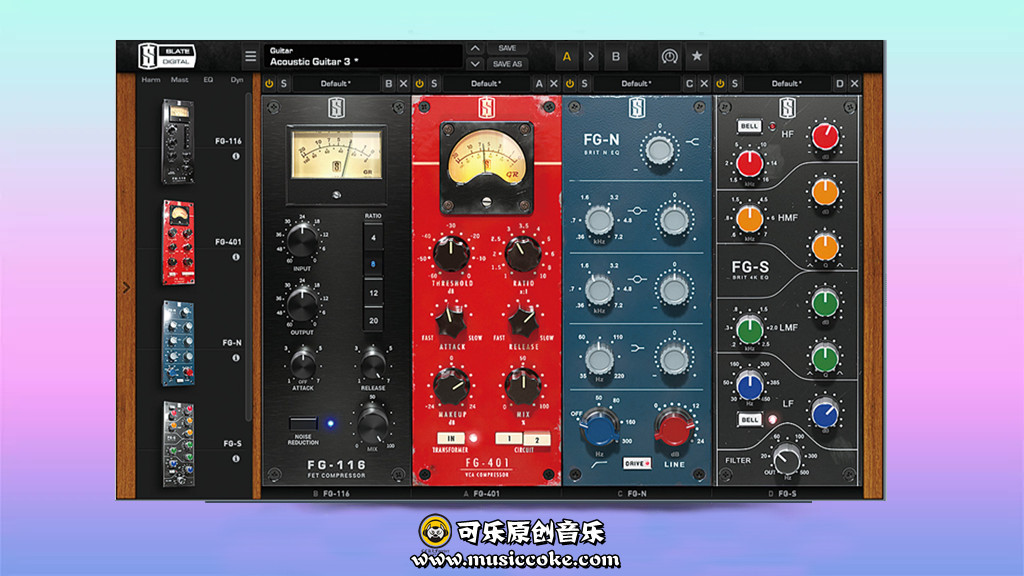Toggle FG-S LF BELL button

[x=749, y=419]
